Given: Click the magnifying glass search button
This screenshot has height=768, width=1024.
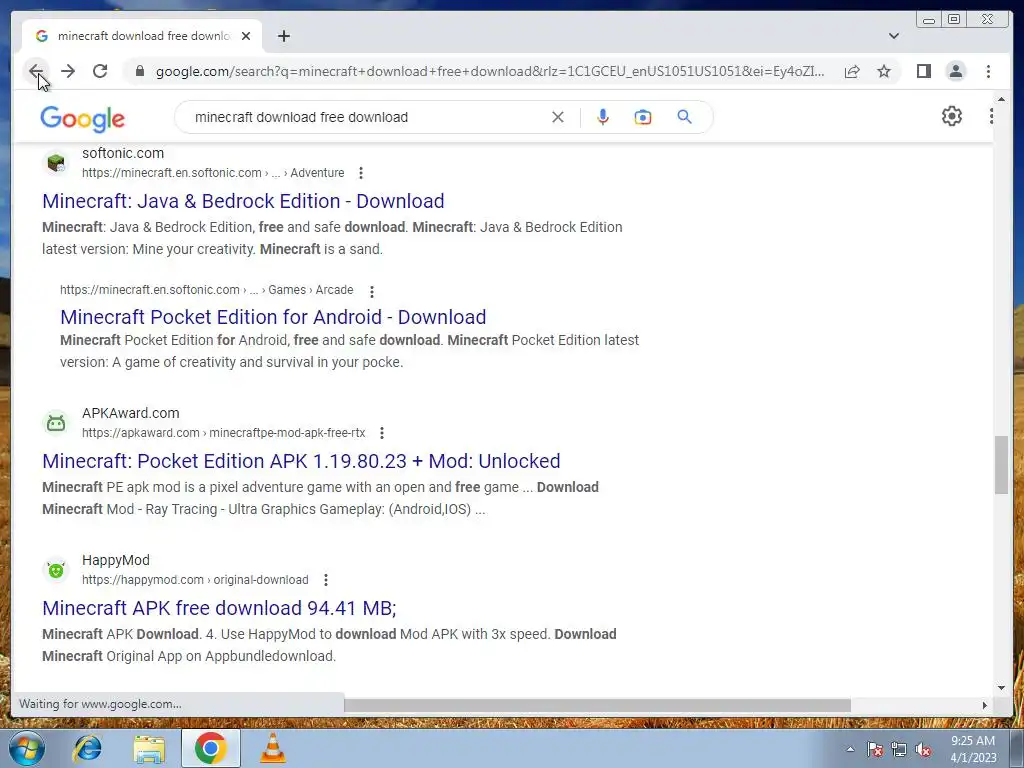Looking at the screenshot, I should point(684,117).
